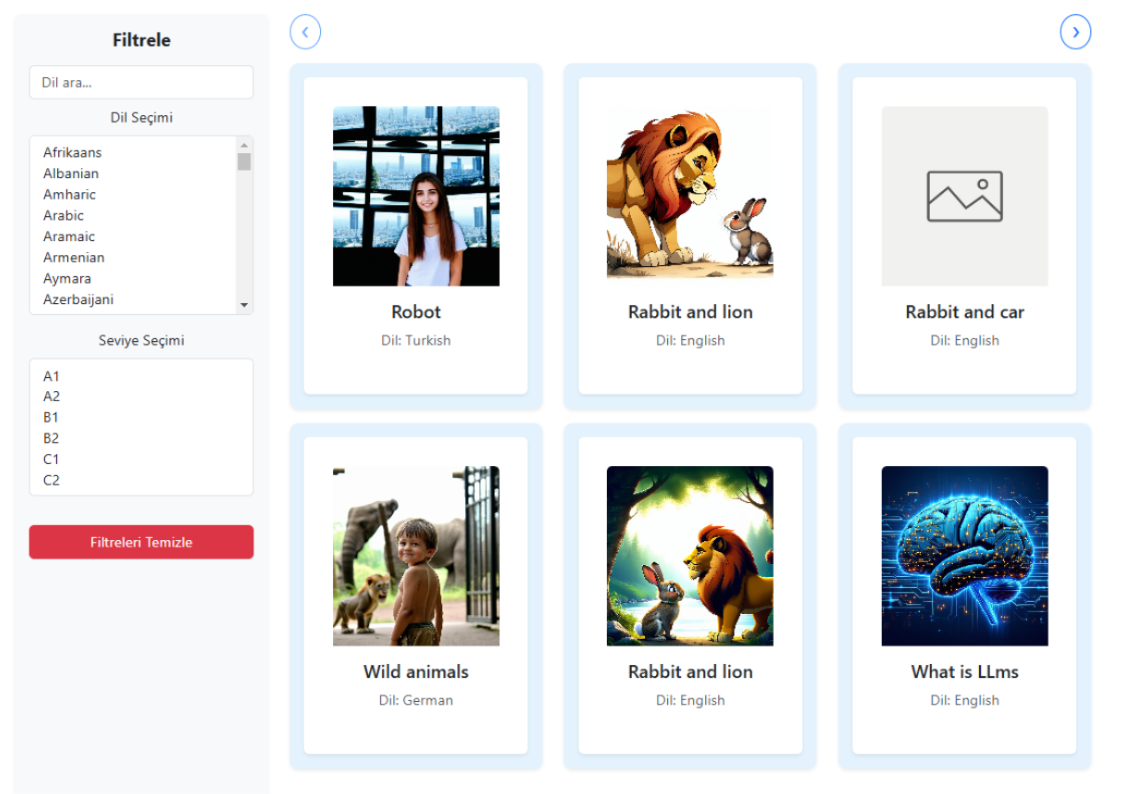Click the Robot card title
Screen dimensions: 1142x794
[416, 312]
